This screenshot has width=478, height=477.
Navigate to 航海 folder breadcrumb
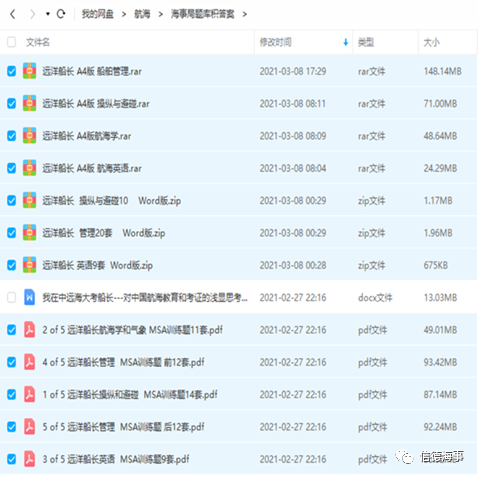click(x=142, y=14)
